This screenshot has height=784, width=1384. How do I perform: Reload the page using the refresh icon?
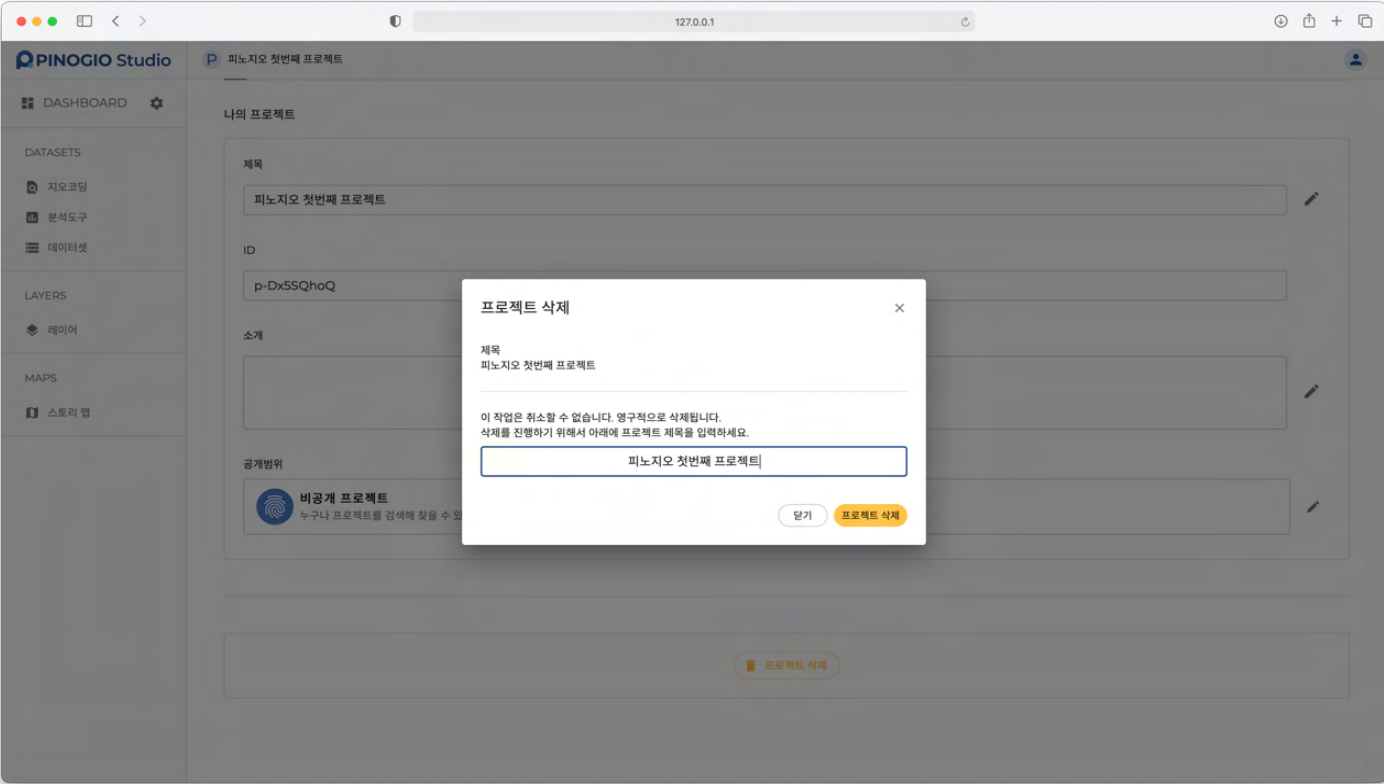point(965,22)
